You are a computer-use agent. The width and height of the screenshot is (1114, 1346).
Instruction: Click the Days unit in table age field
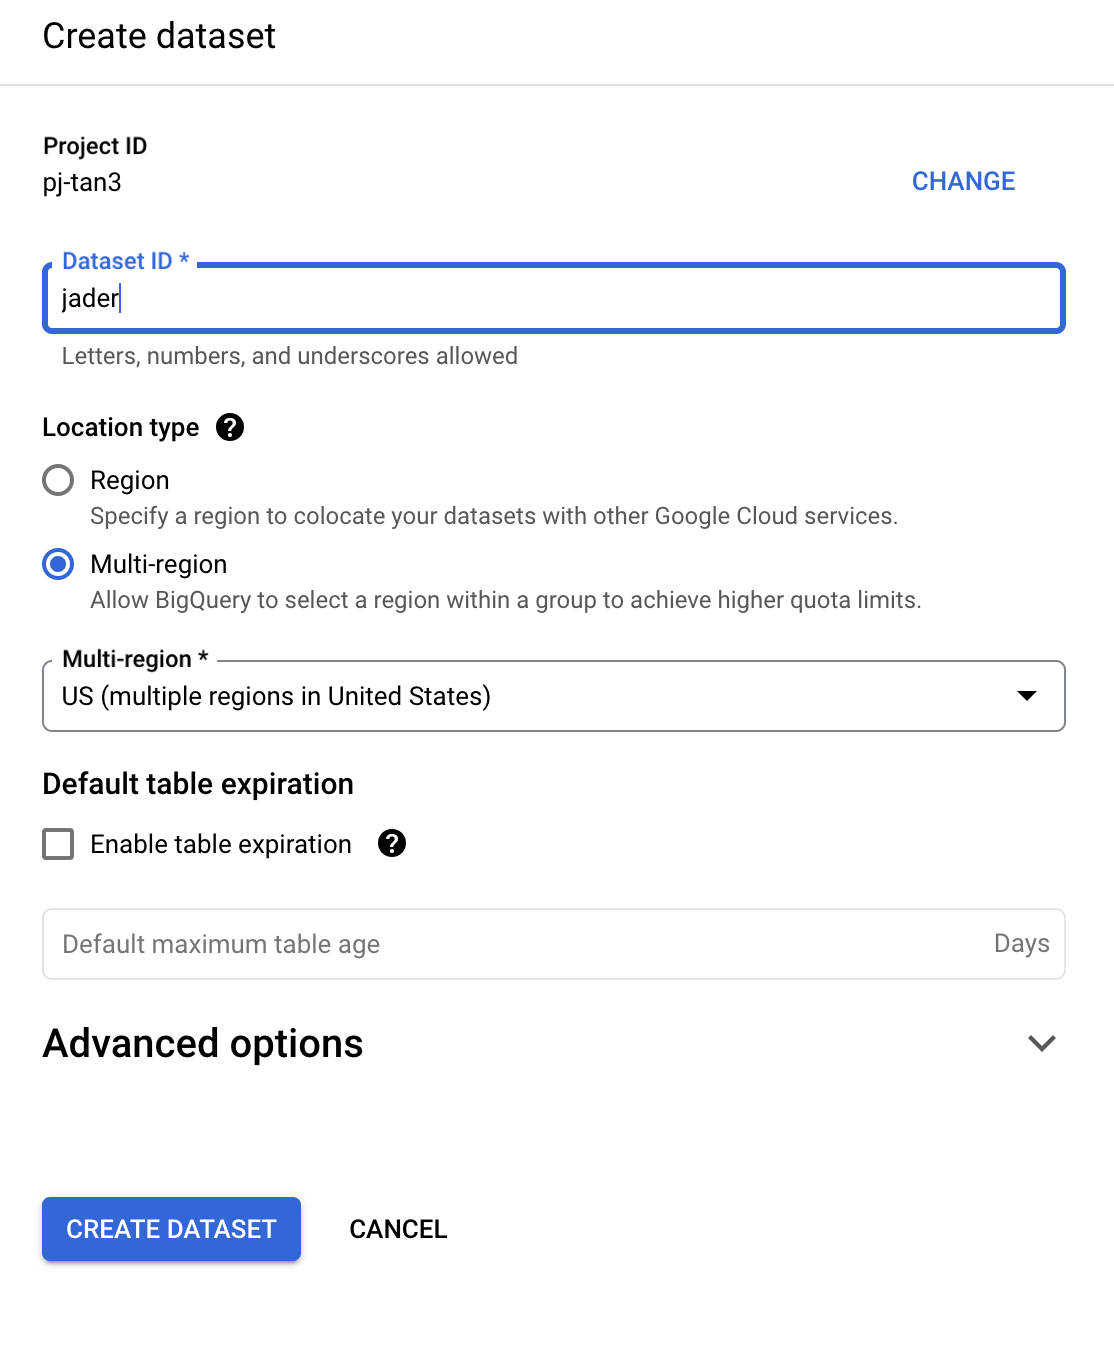[1021, 943]
